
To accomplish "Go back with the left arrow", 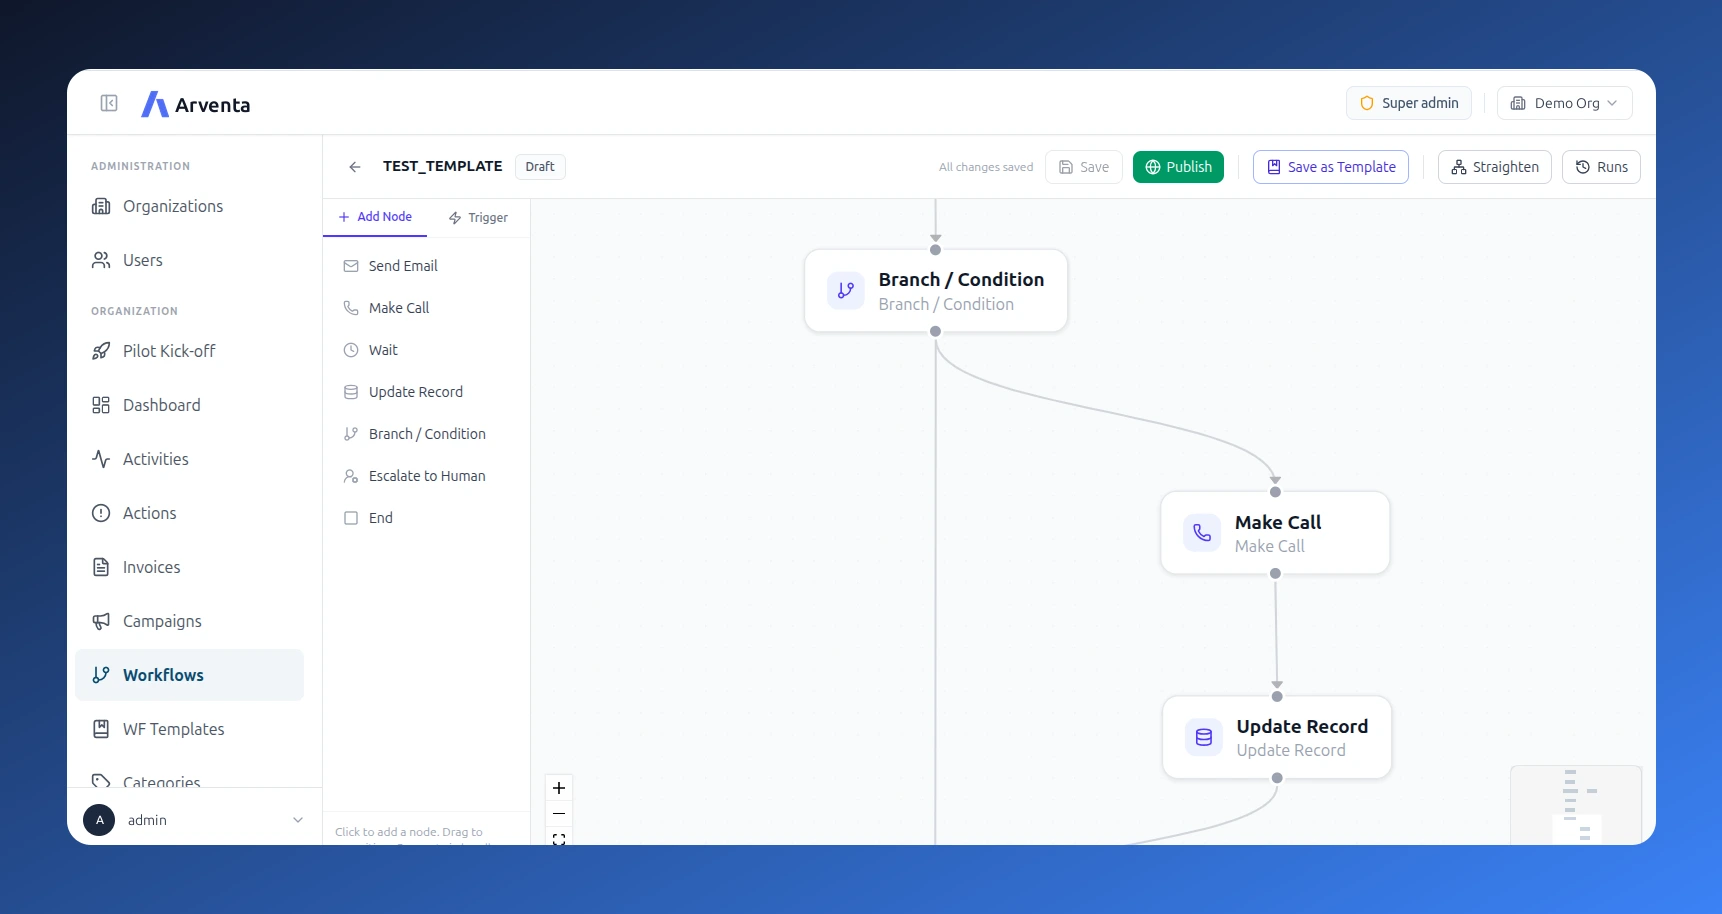I will [355, 167].
